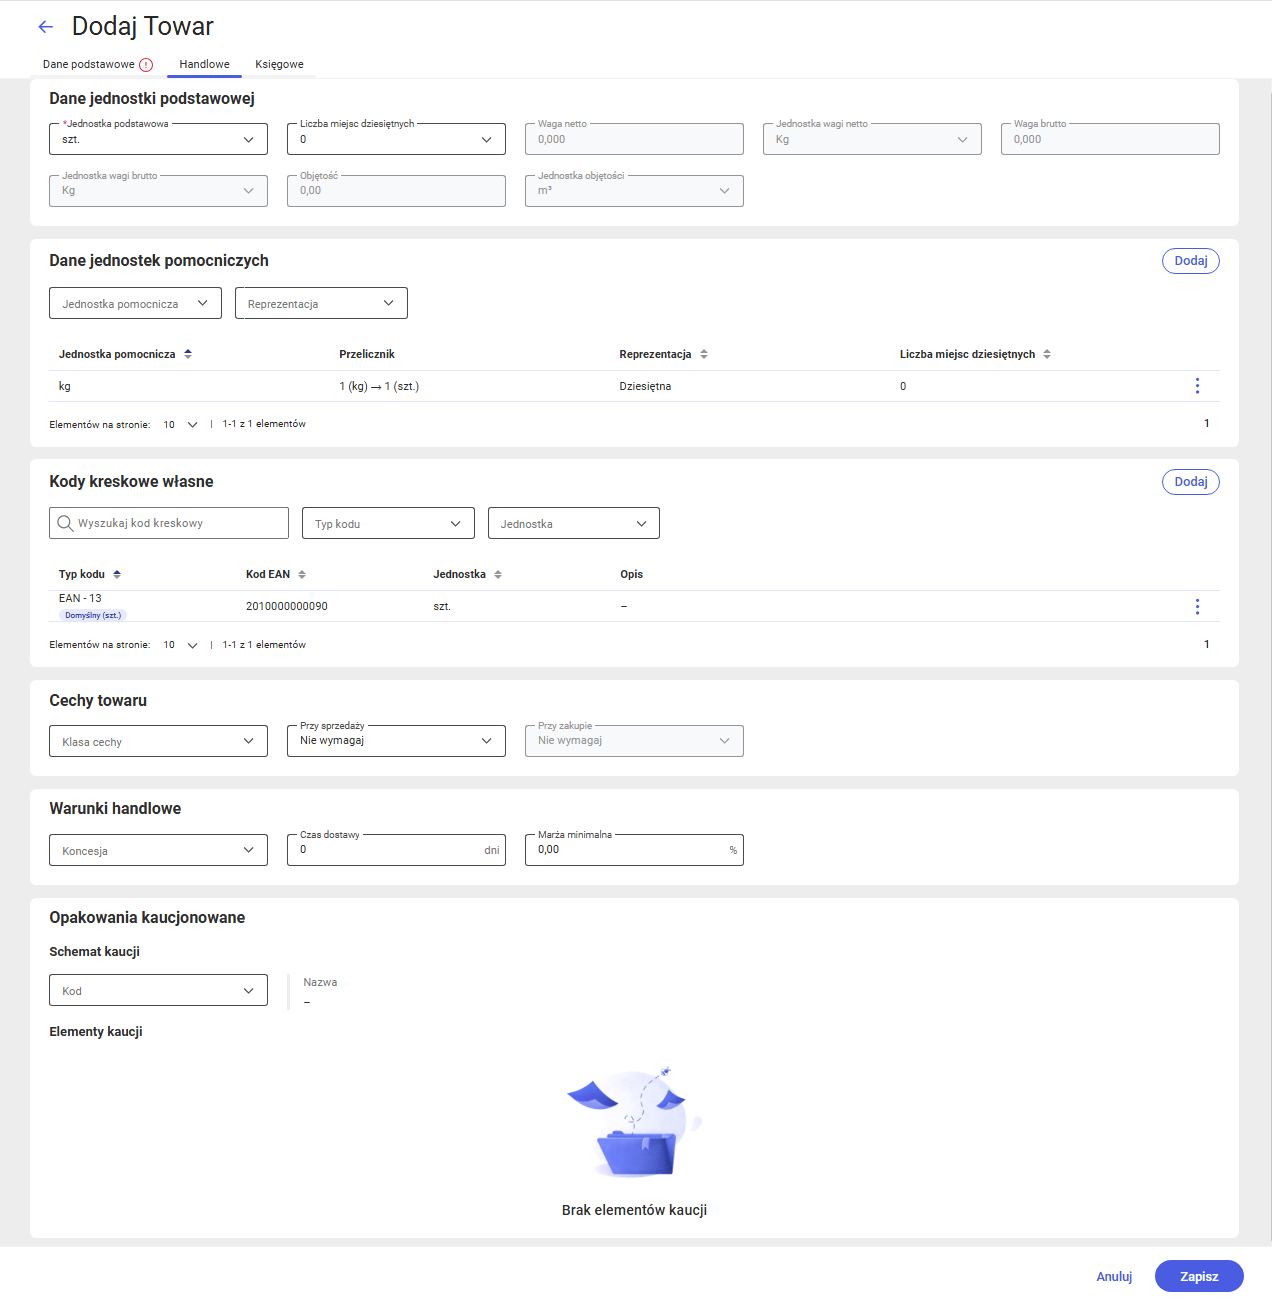Go back using the arrow beside Dodaj Towar
Screen dimensions: 1272x1303
[x=45, y=27]
